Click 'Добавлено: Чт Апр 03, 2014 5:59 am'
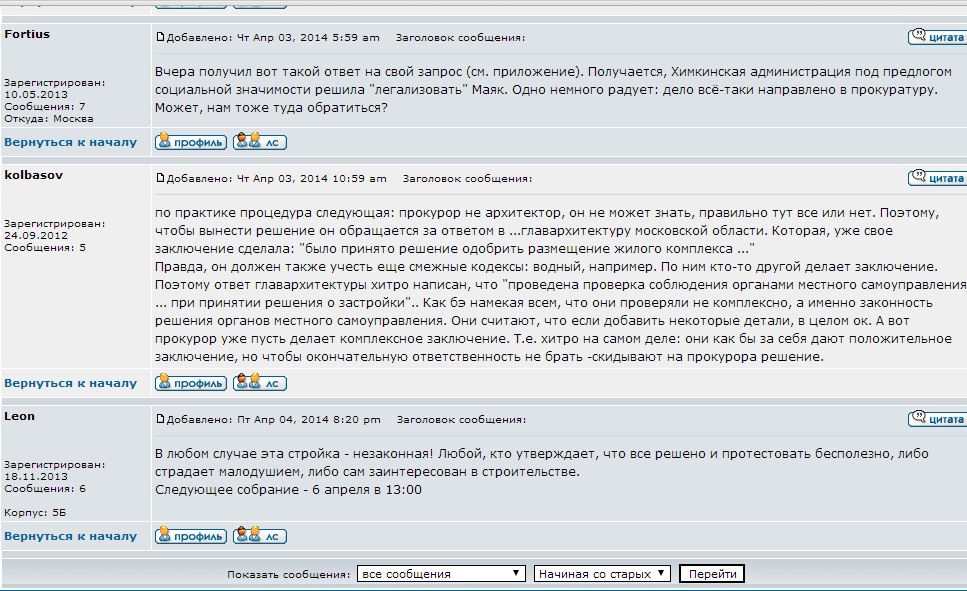This screenshot has height=591, width=967. click(273, 38)
